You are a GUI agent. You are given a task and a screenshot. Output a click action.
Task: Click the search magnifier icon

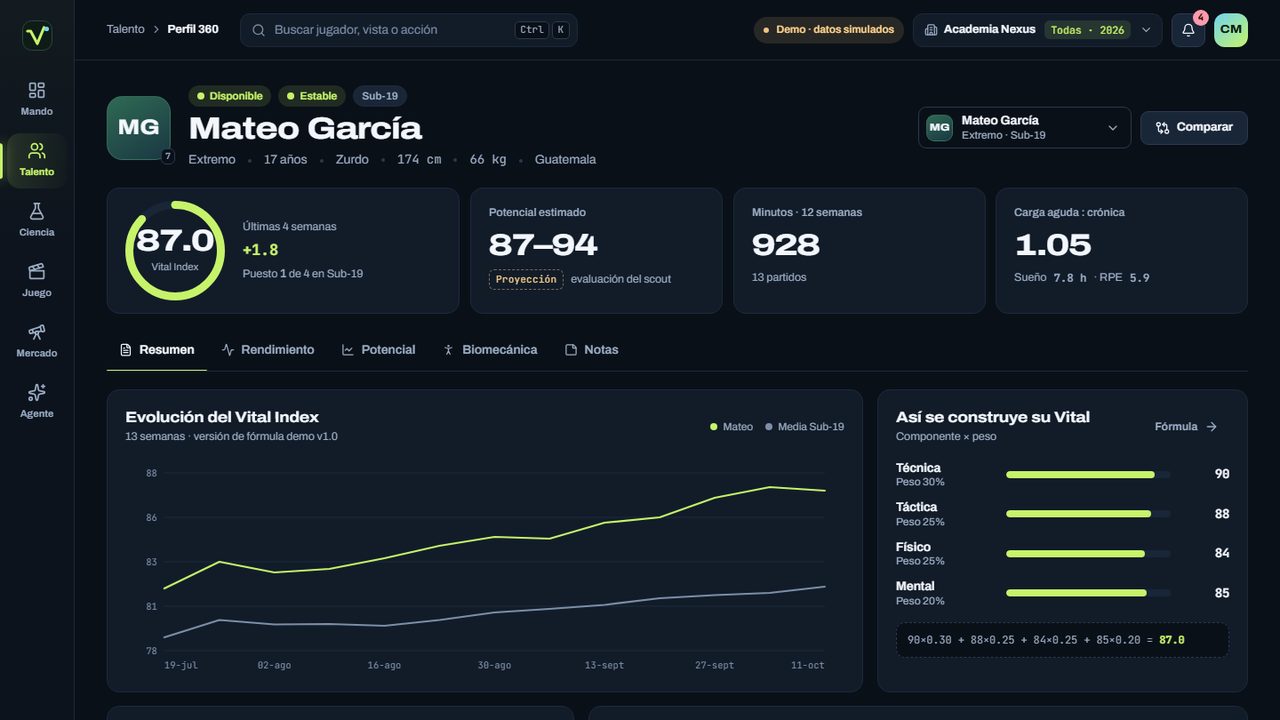[x=258, y=30]
